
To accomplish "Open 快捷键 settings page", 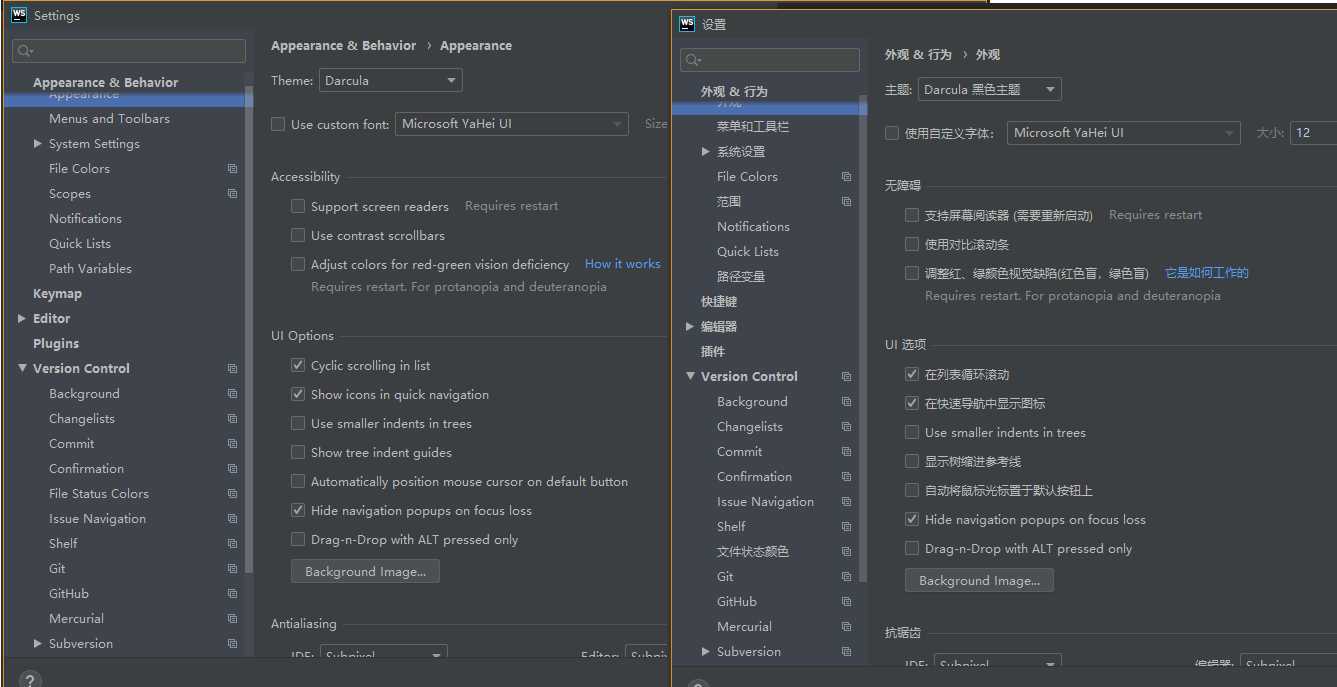I will (x=719, y=302).
